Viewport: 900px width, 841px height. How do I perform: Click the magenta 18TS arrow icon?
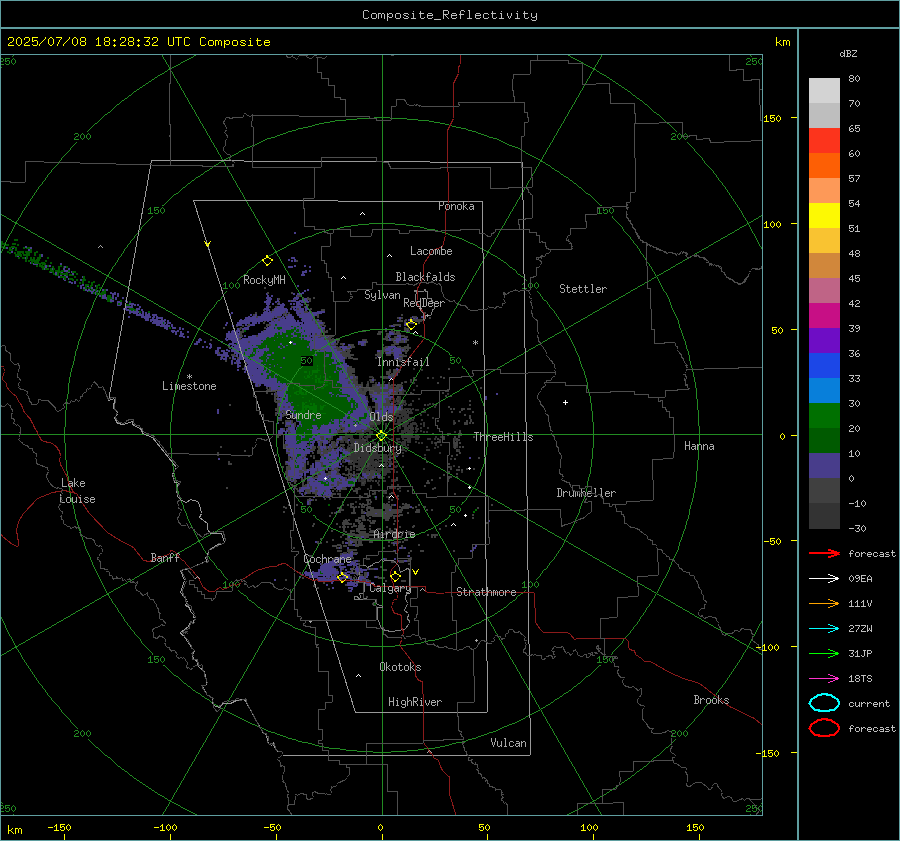pos(824,679)
